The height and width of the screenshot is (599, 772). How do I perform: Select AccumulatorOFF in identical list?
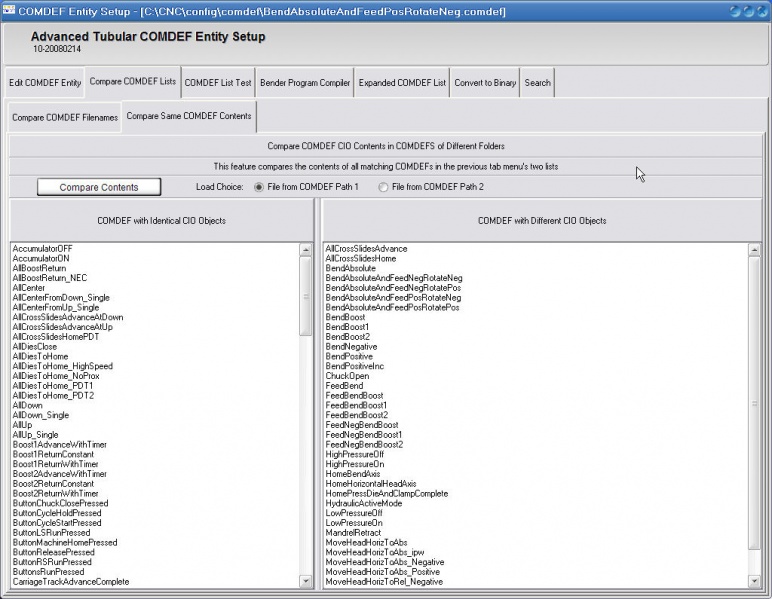pos(42,248)
